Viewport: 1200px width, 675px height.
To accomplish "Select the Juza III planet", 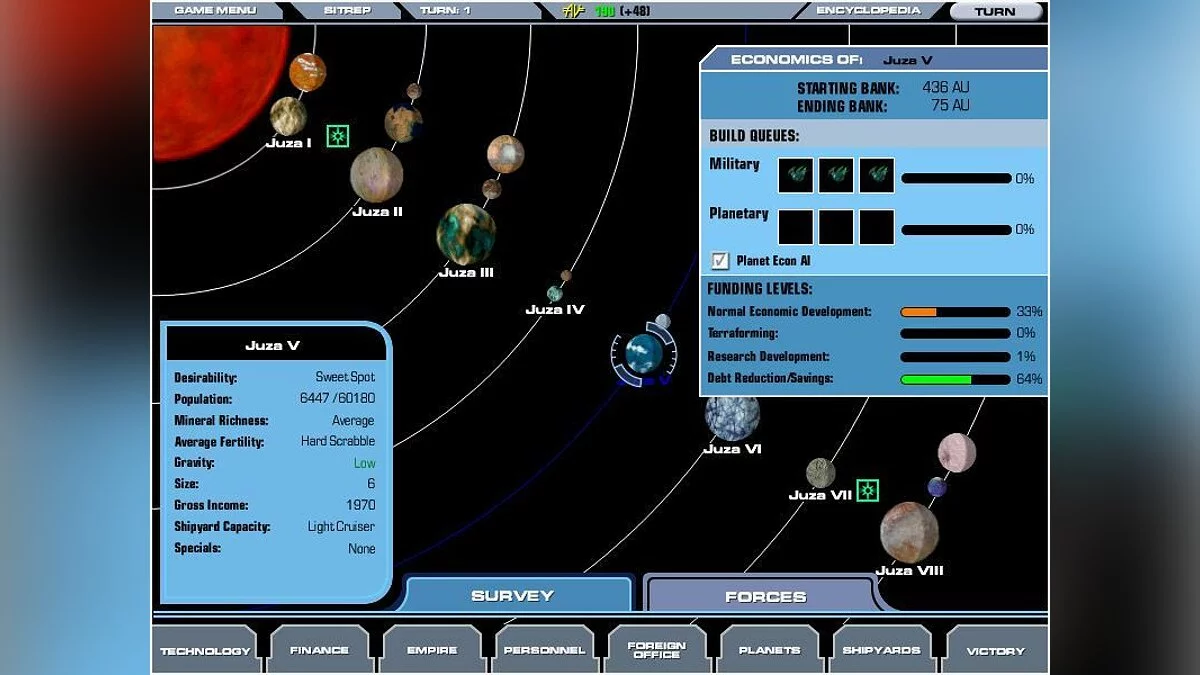I will coord(466,234).
